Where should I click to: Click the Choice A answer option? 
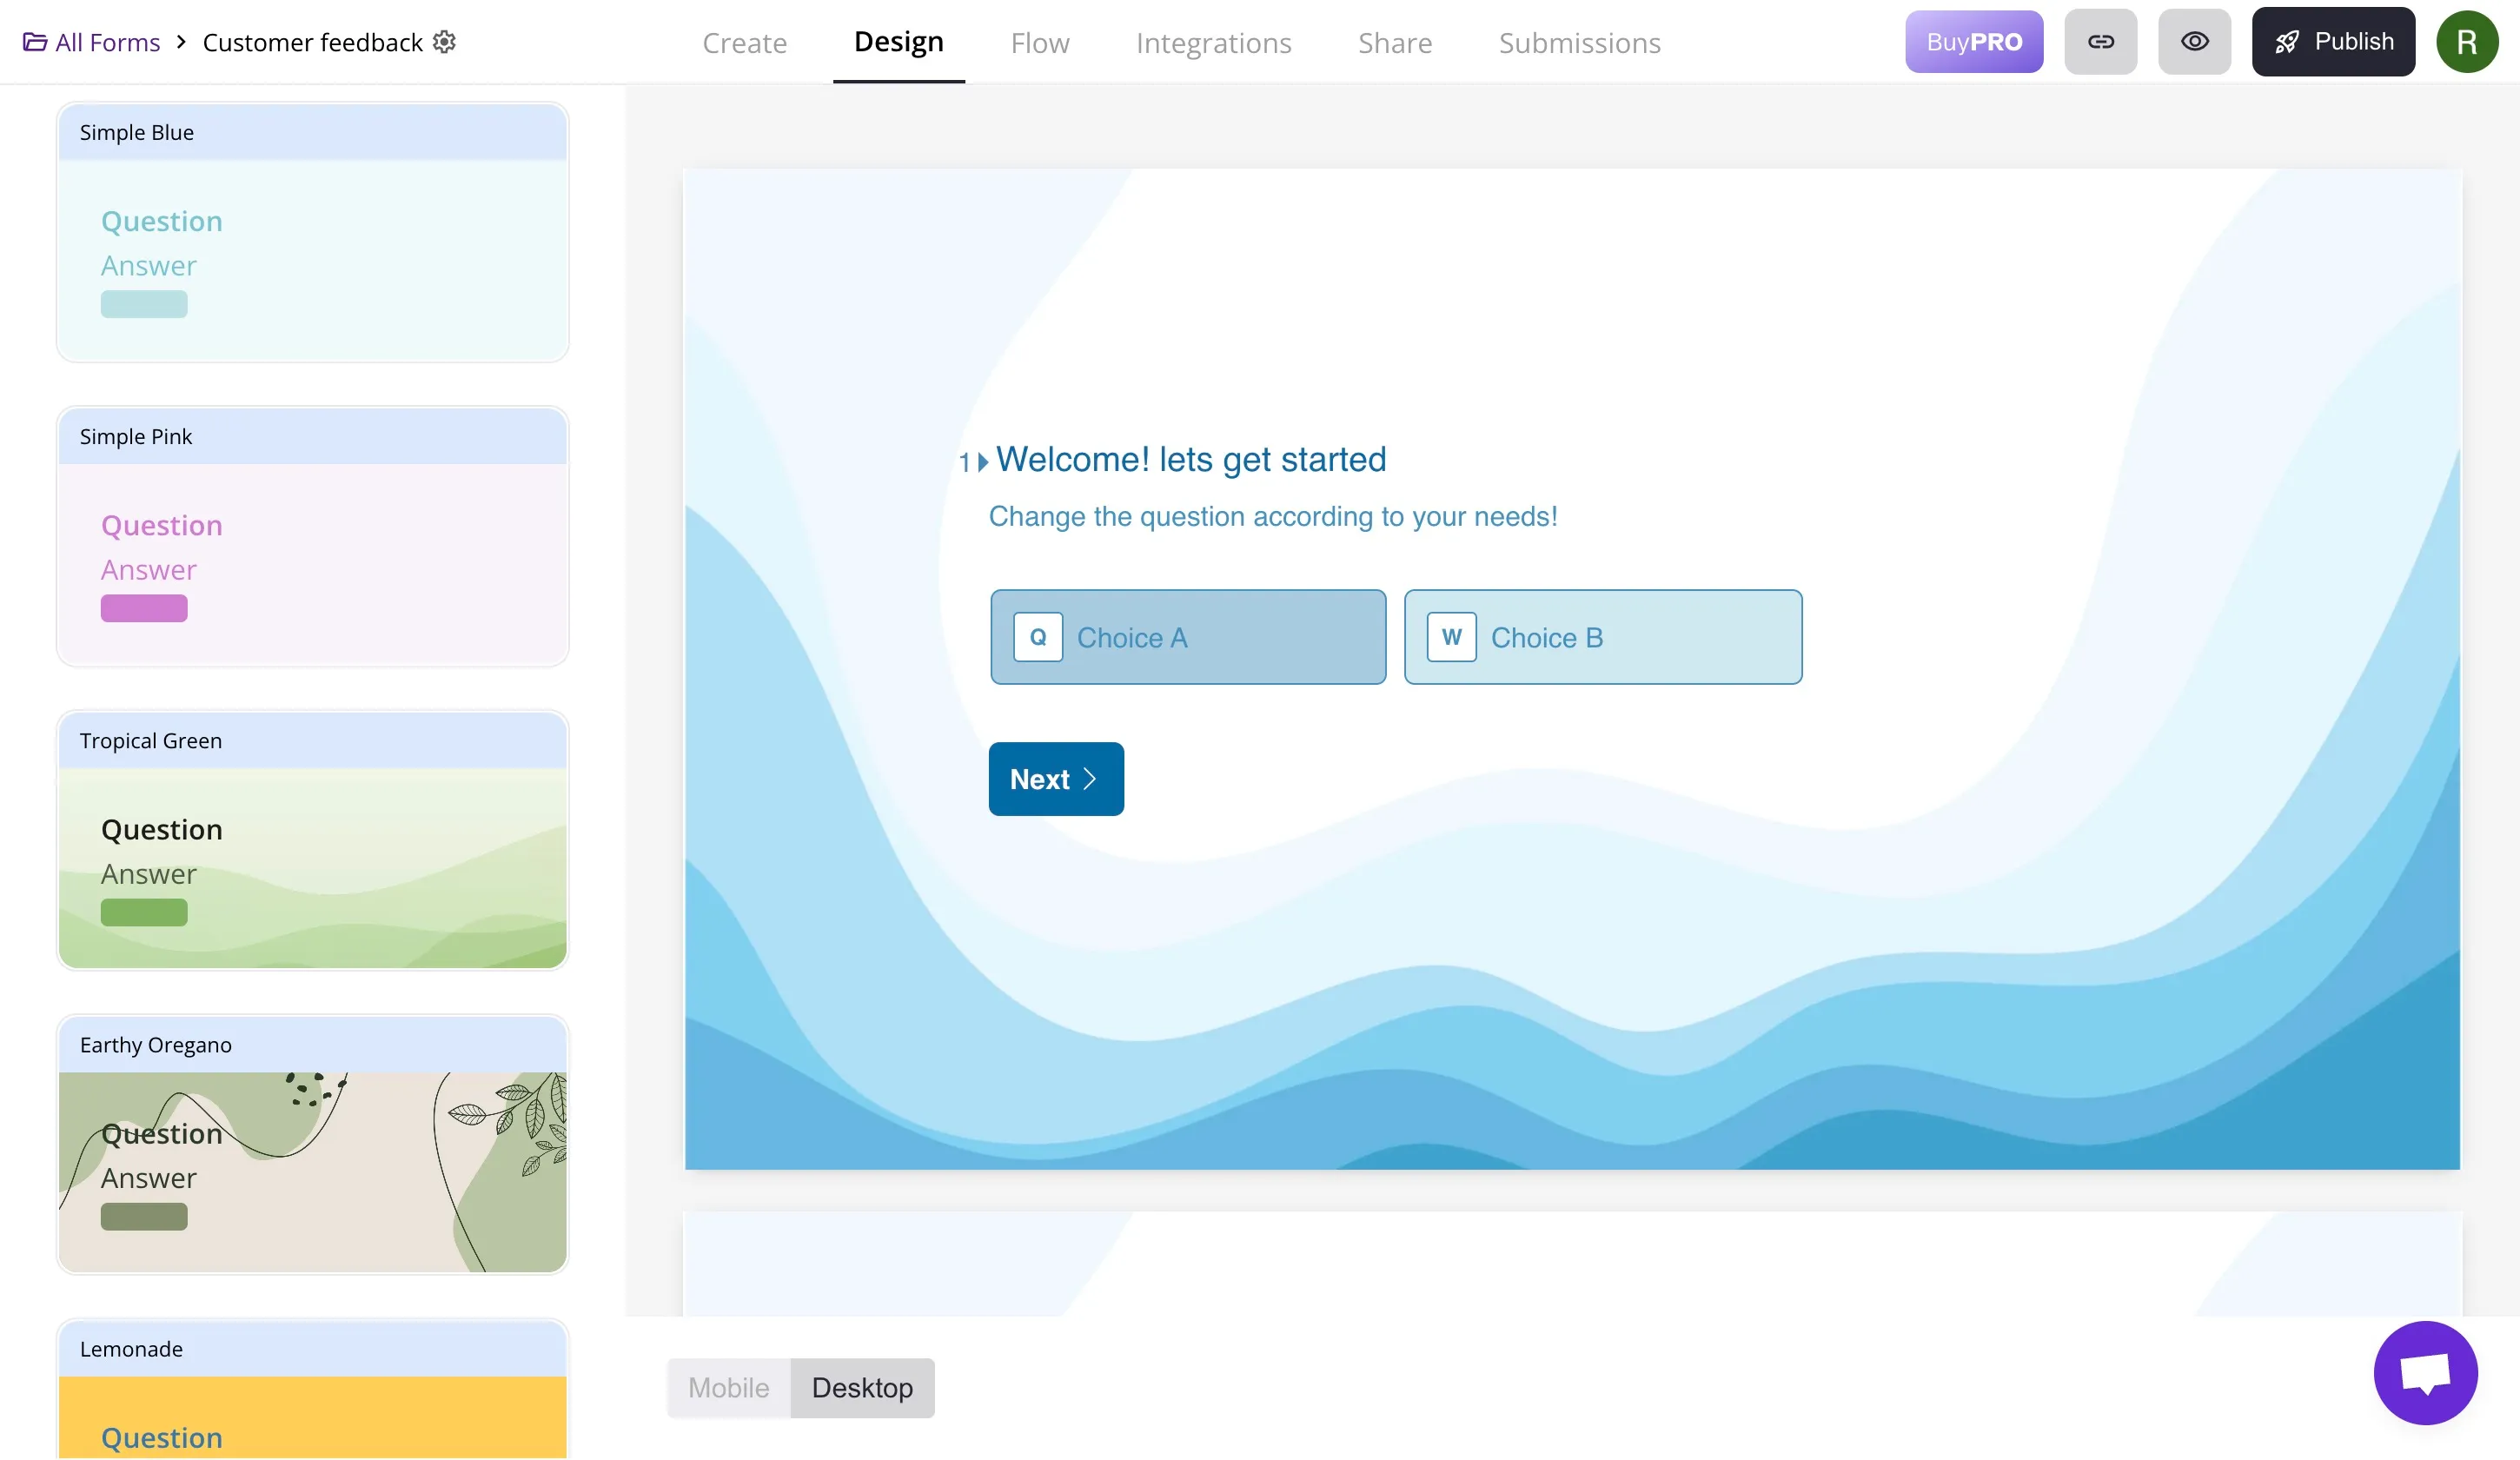pyautogui.click(x=1189, y=636)
